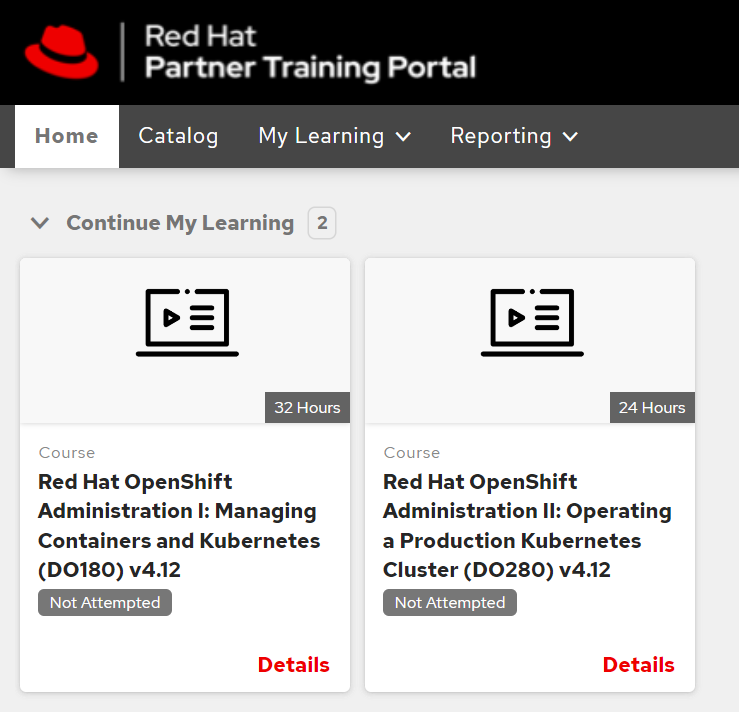Collapse the Continue My Learning section chevron
The height and width of the screenshot is (712, 739).
coord(40,223)
